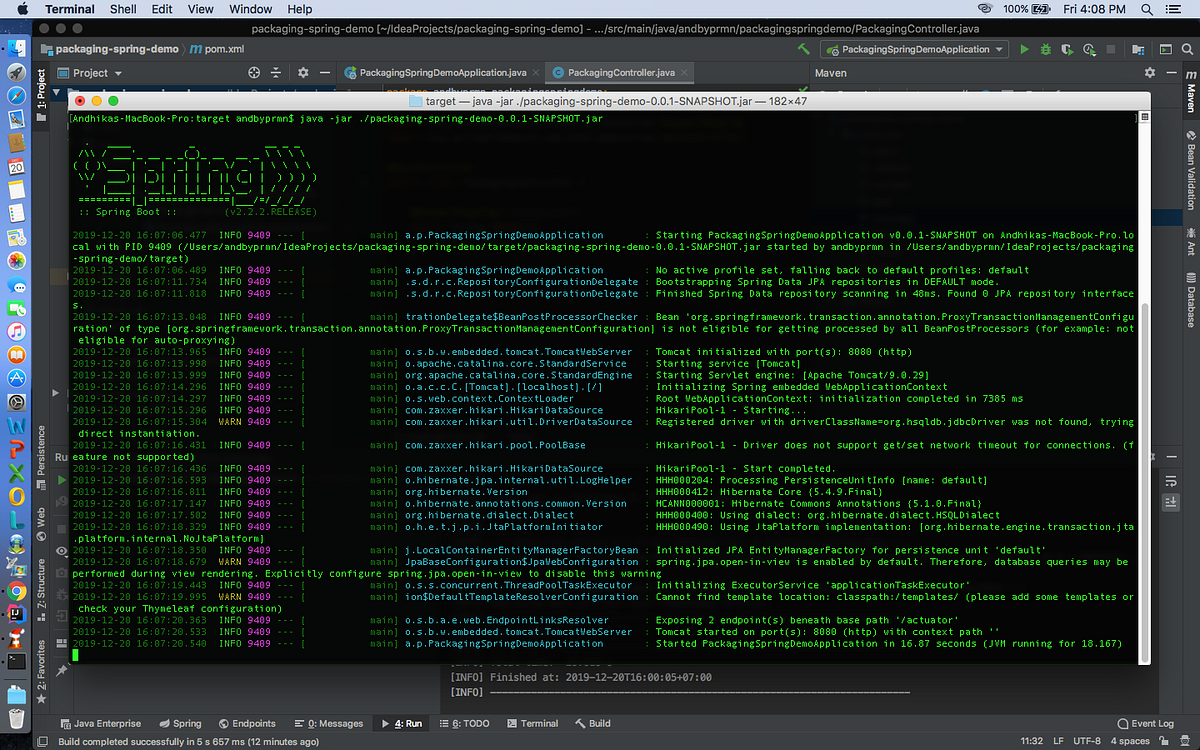This screenshot has width=1200, height=750.
Task: Open the Shell menu
Action: pyautogui.click(x=122, y=9)
